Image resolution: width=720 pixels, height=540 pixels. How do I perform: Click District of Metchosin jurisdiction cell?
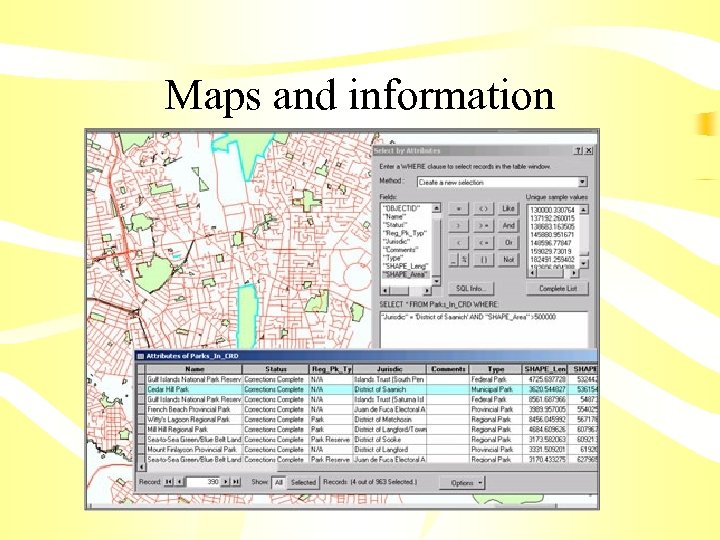389,419
